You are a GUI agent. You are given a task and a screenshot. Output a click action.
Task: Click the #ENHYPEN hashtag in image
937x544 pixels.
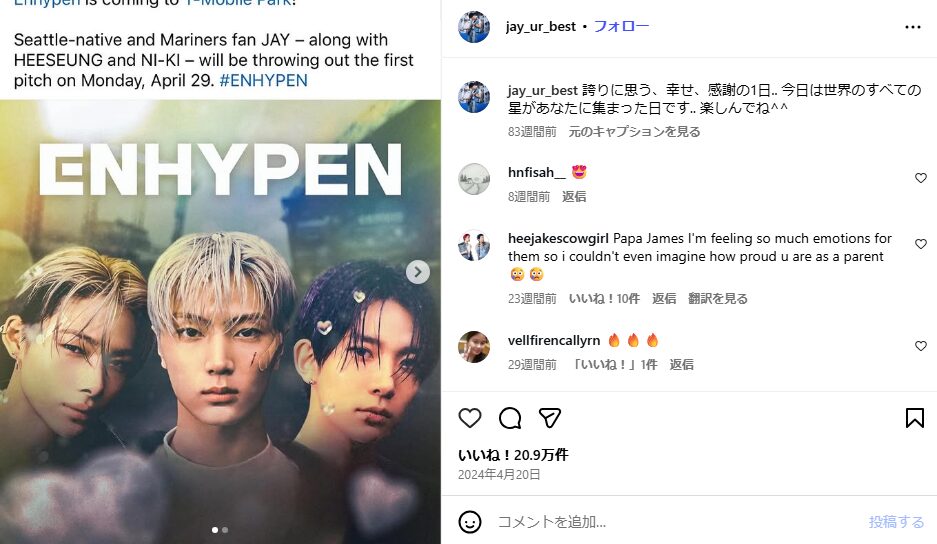pos(264,80)
